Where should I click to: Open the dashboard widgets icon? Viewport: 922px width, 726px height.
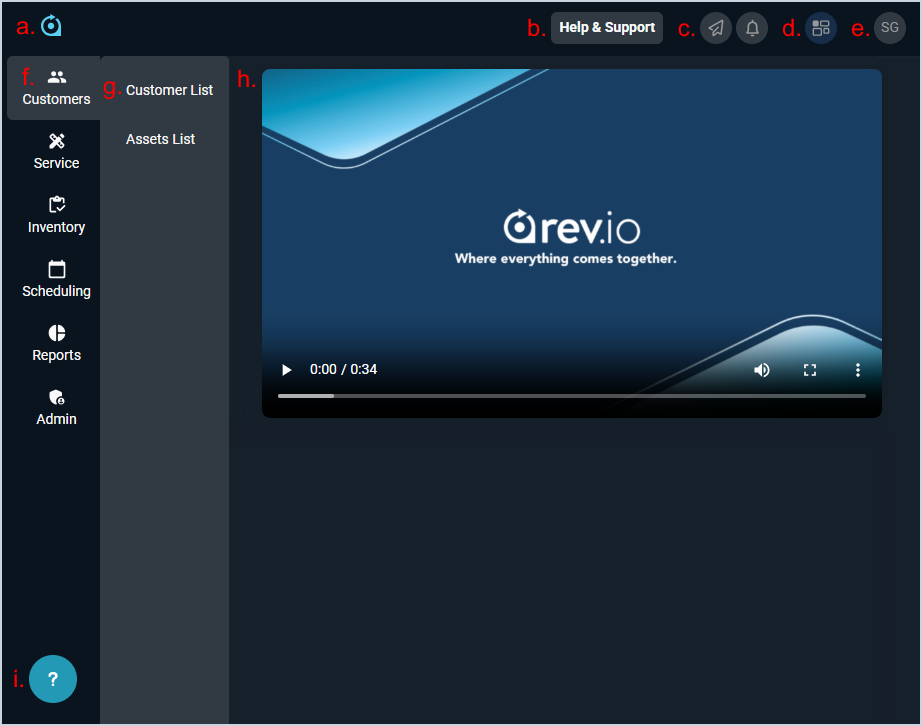pyautogui.click(x=821, y=28)
